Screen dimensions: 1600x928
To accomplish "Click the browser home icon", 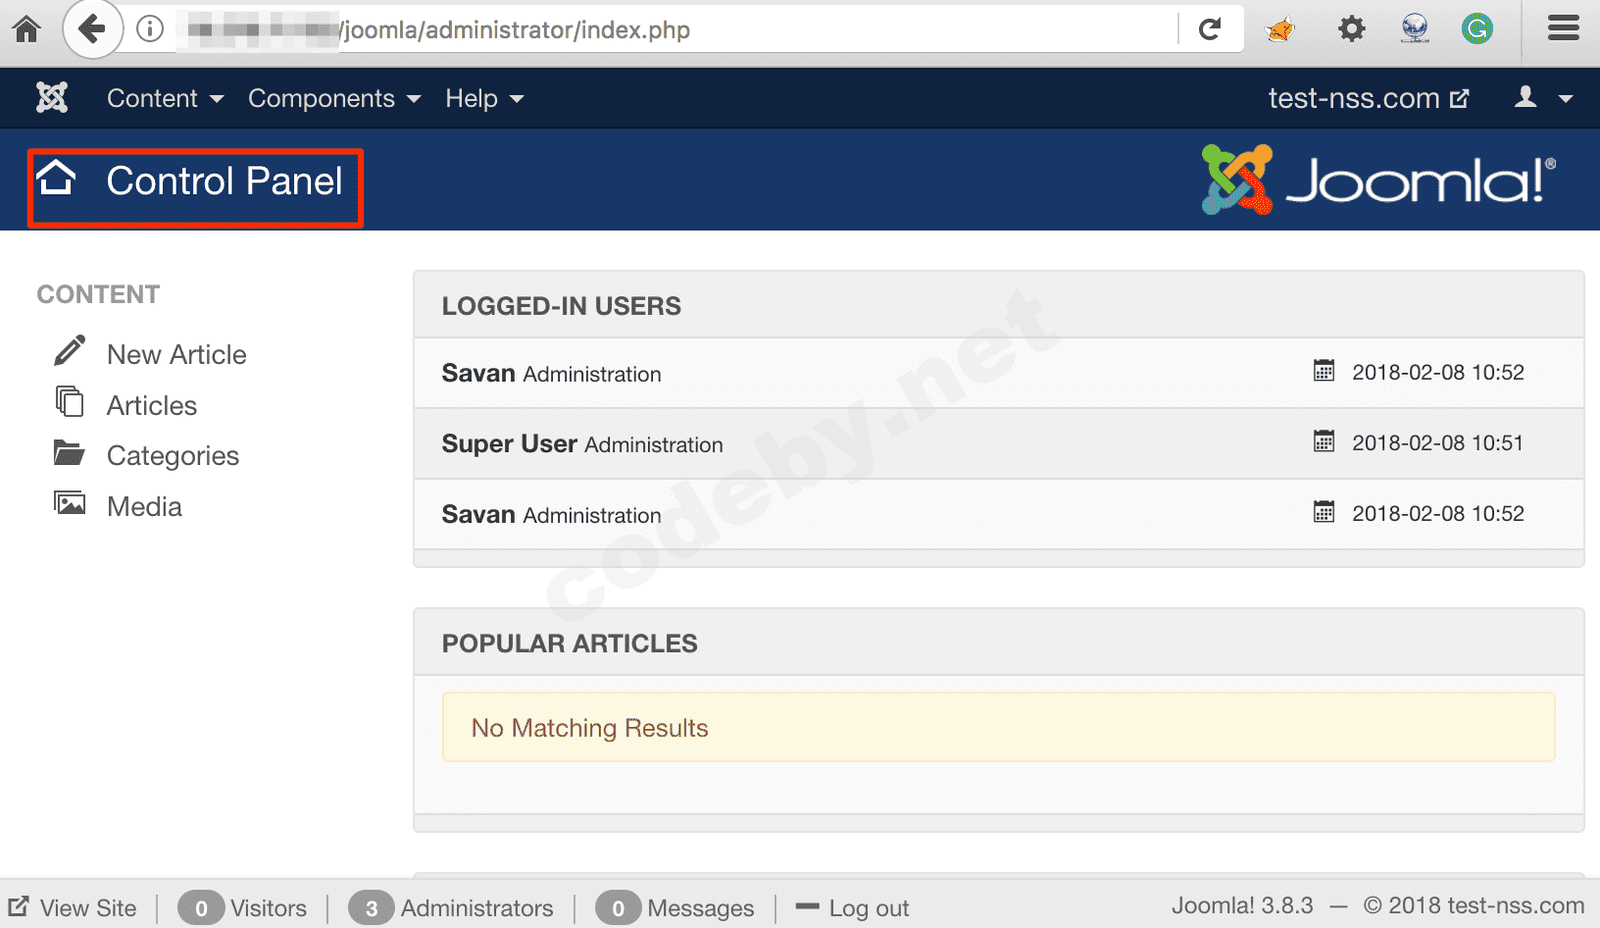I will (27, 29).
